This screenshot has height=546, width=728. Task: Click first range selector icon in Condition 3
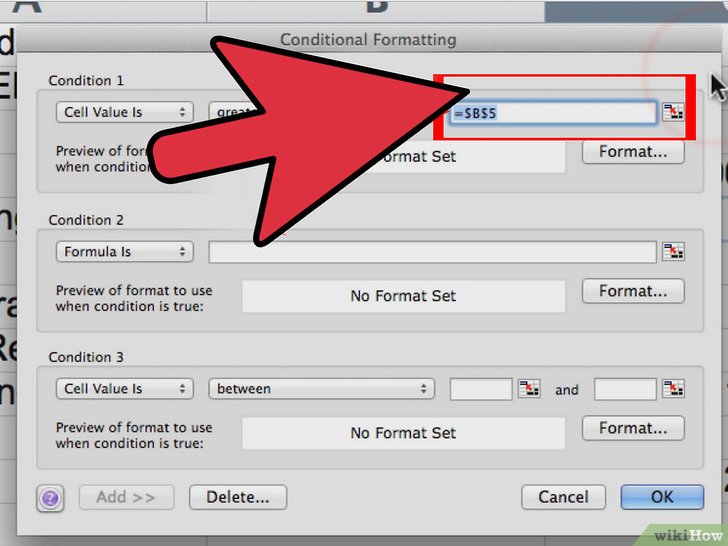(x=529, y=388)
